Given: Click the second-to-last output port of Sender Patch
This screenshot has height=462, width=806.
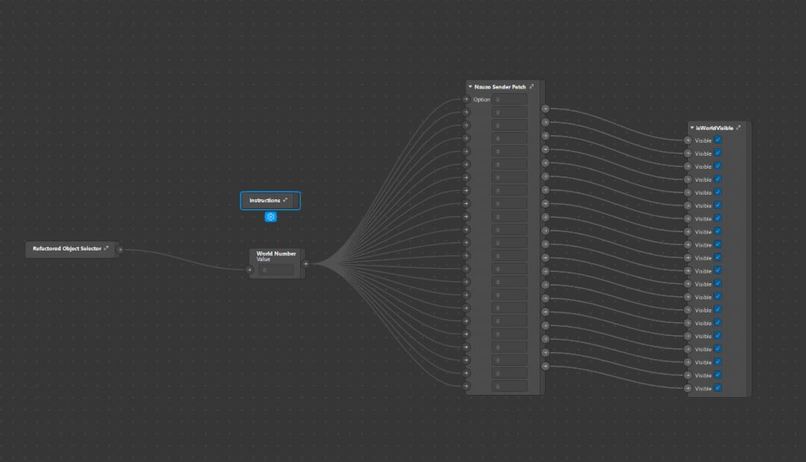Looking at the screenshot, I should (545, 353).
